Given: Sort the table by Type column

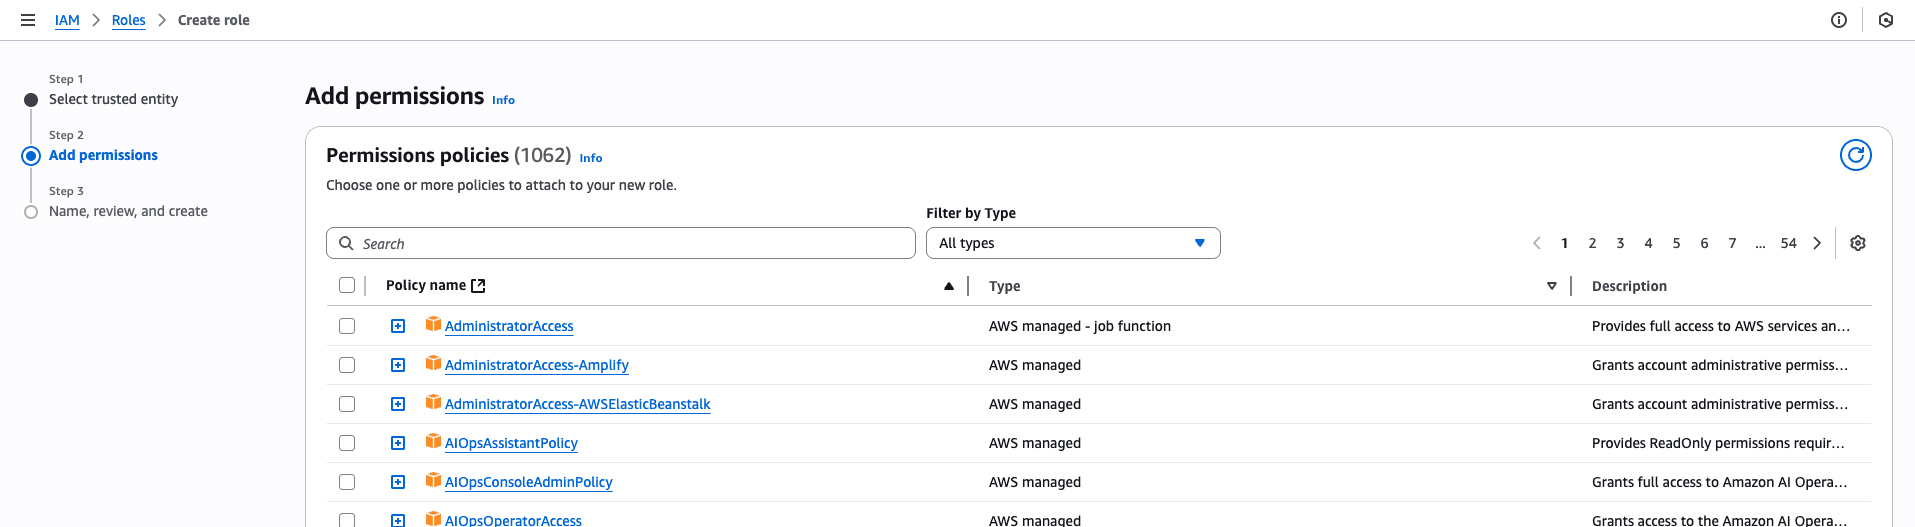Looking at the screenshot, I should click(x=1551, y=286).
